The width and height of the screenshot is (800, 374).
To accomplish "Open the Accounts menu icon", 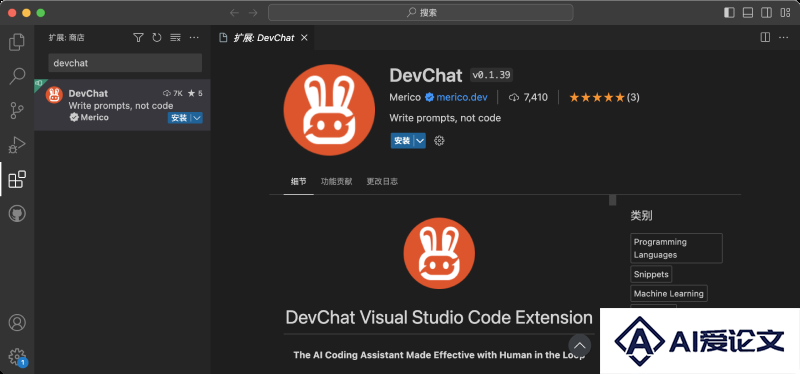I will click(17, 322).
